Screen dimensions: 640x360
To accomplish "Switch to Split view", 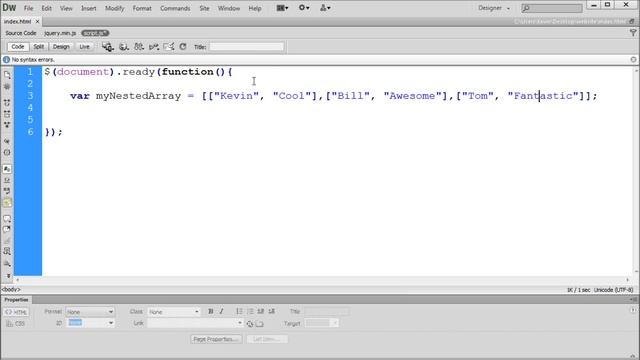I will 38,47.
